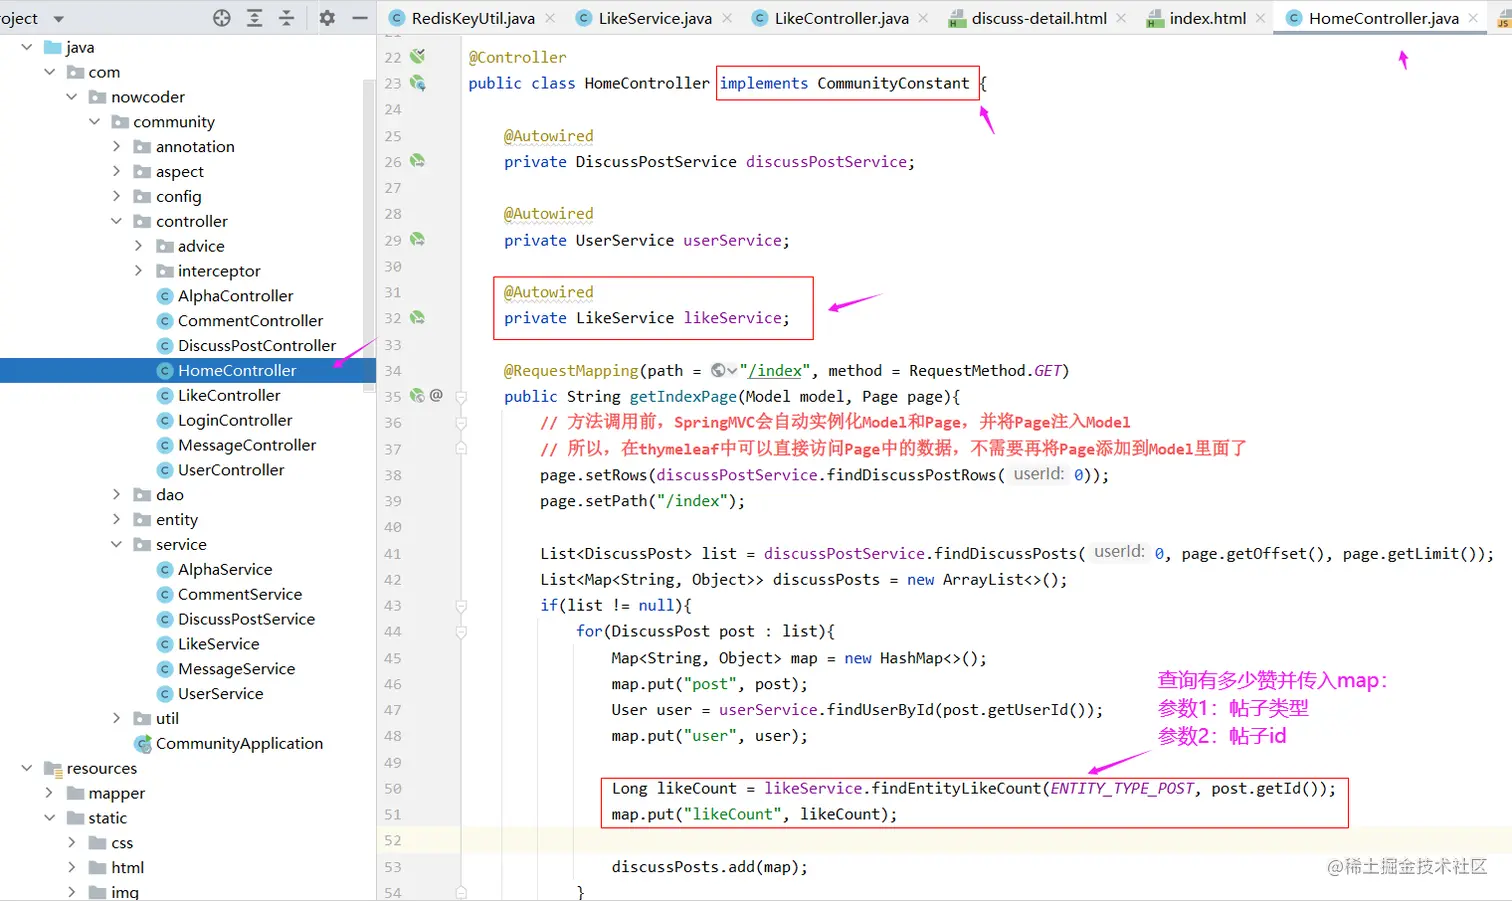
Task: Click the Expand All icon in project toolbar
Action: pos(255,18)
